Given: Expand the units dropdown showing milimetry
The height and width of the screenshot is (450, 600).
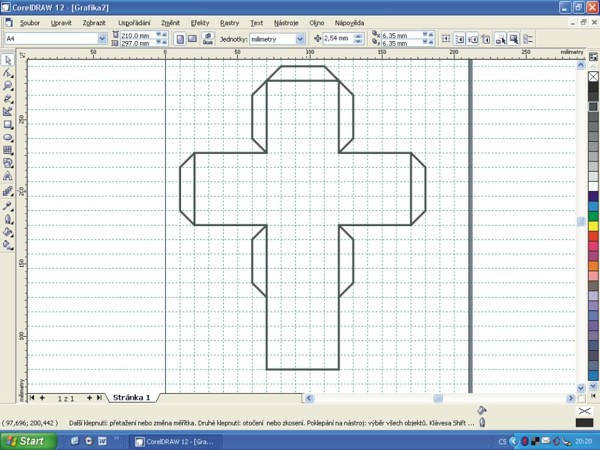Looking at the screenshot, I should tap(300, 39).
